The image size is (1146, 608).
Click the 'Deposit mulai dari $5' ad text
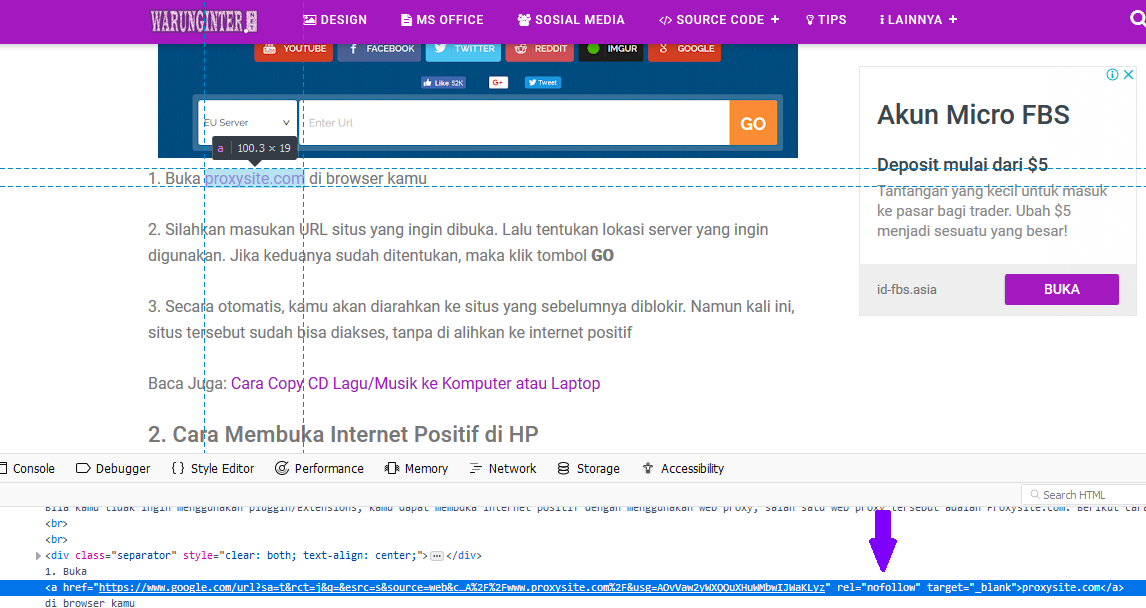coord(963,164)
